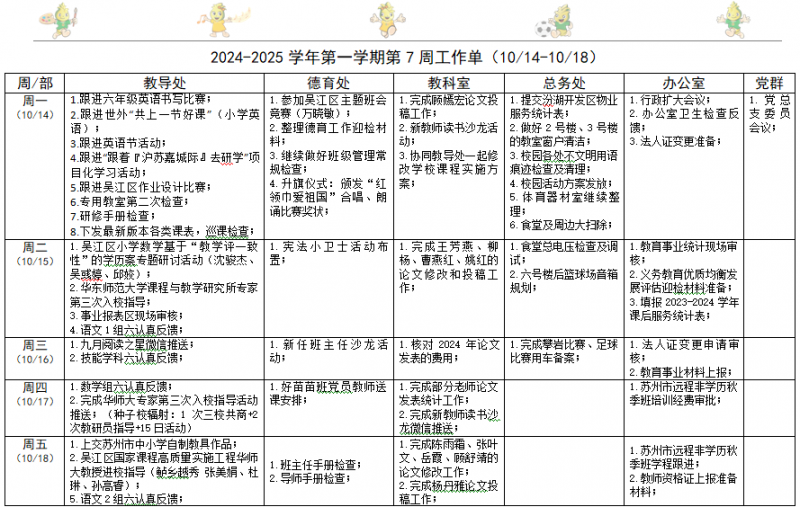This screenshot has width=800, height=507.
Task: Click the "4. 升旗仪式" item
Action: [x=328, y=197]
